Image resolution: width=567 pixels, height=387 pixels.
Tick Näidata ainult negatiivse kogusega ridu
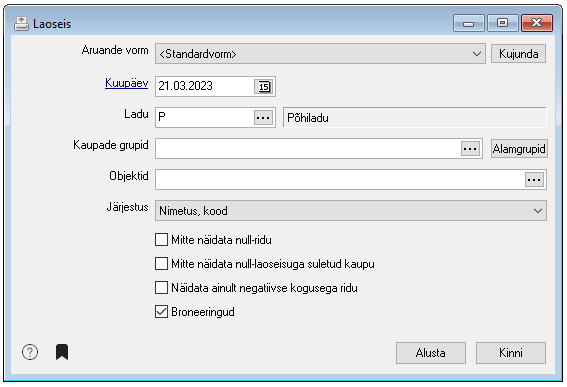click(x=161, y=288)
